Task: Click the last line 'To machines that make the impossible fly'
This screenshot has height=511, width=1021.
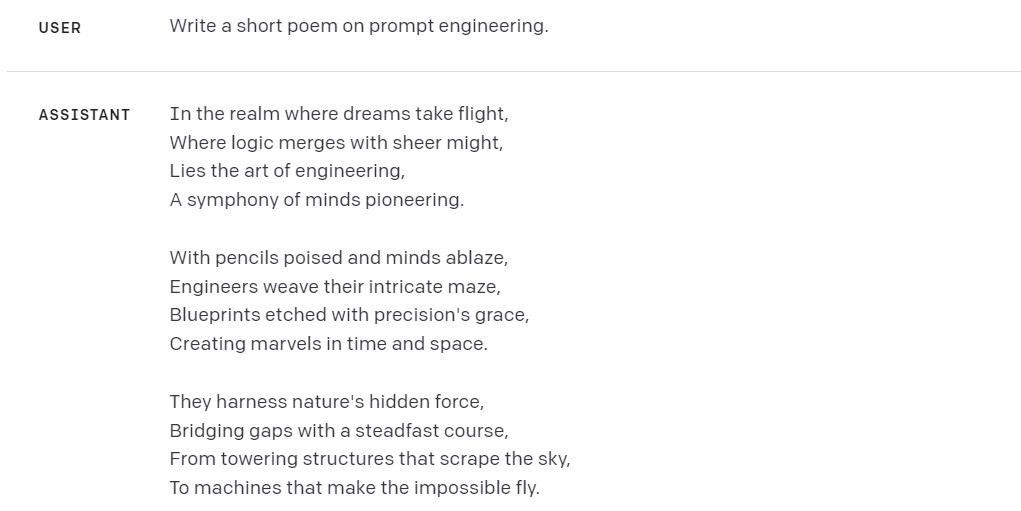Action: 354,488
